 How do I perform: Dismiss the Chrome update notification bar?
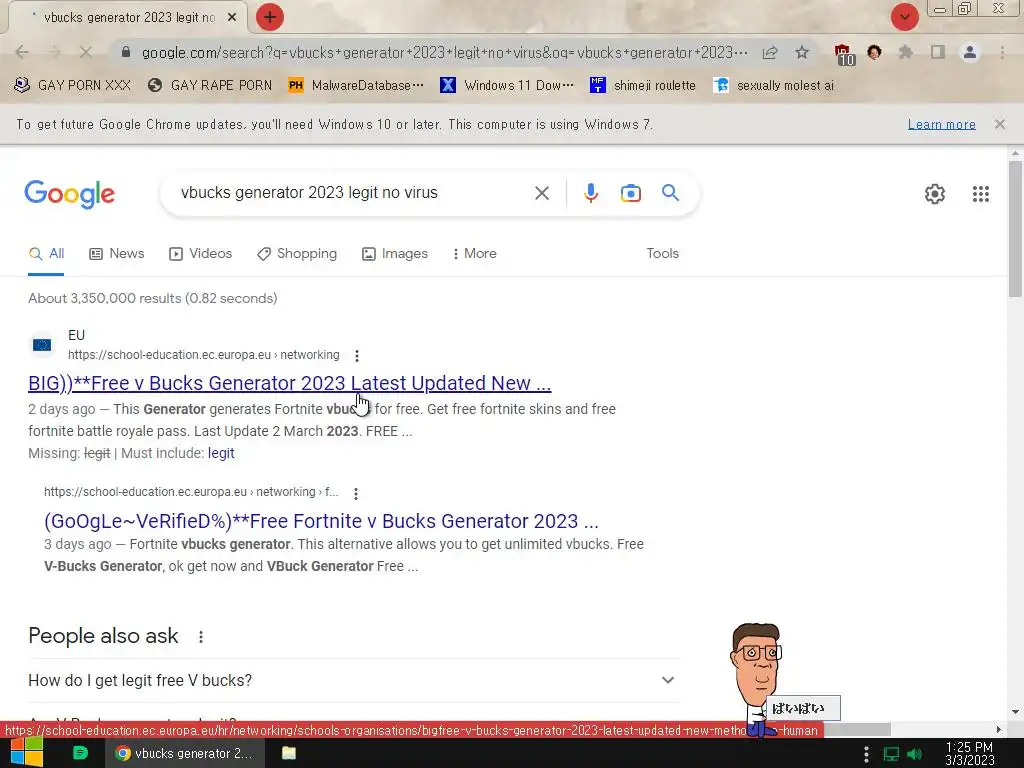(1000, 124)
